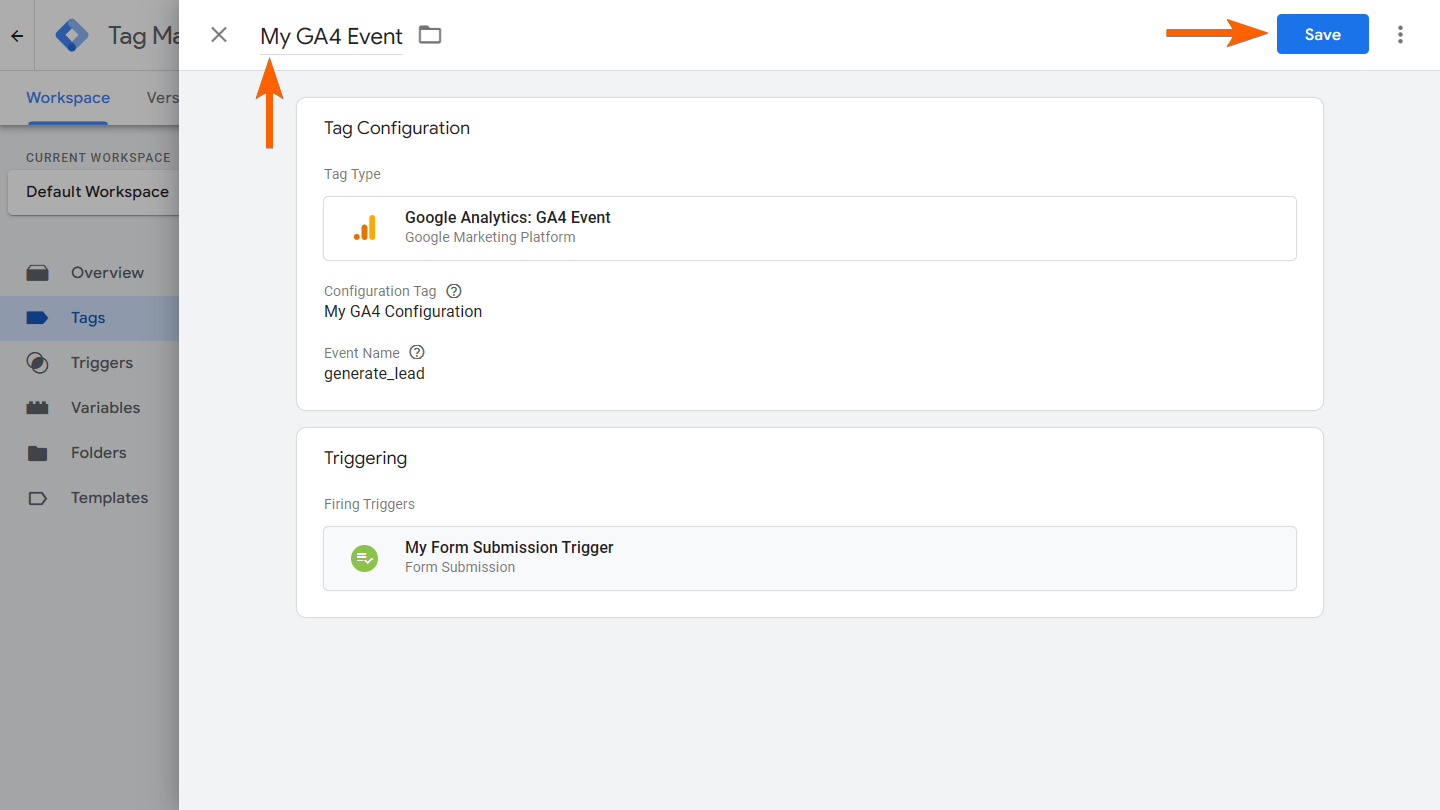
Task: Click the Tag Manager logo
Action: click(72, 36)
